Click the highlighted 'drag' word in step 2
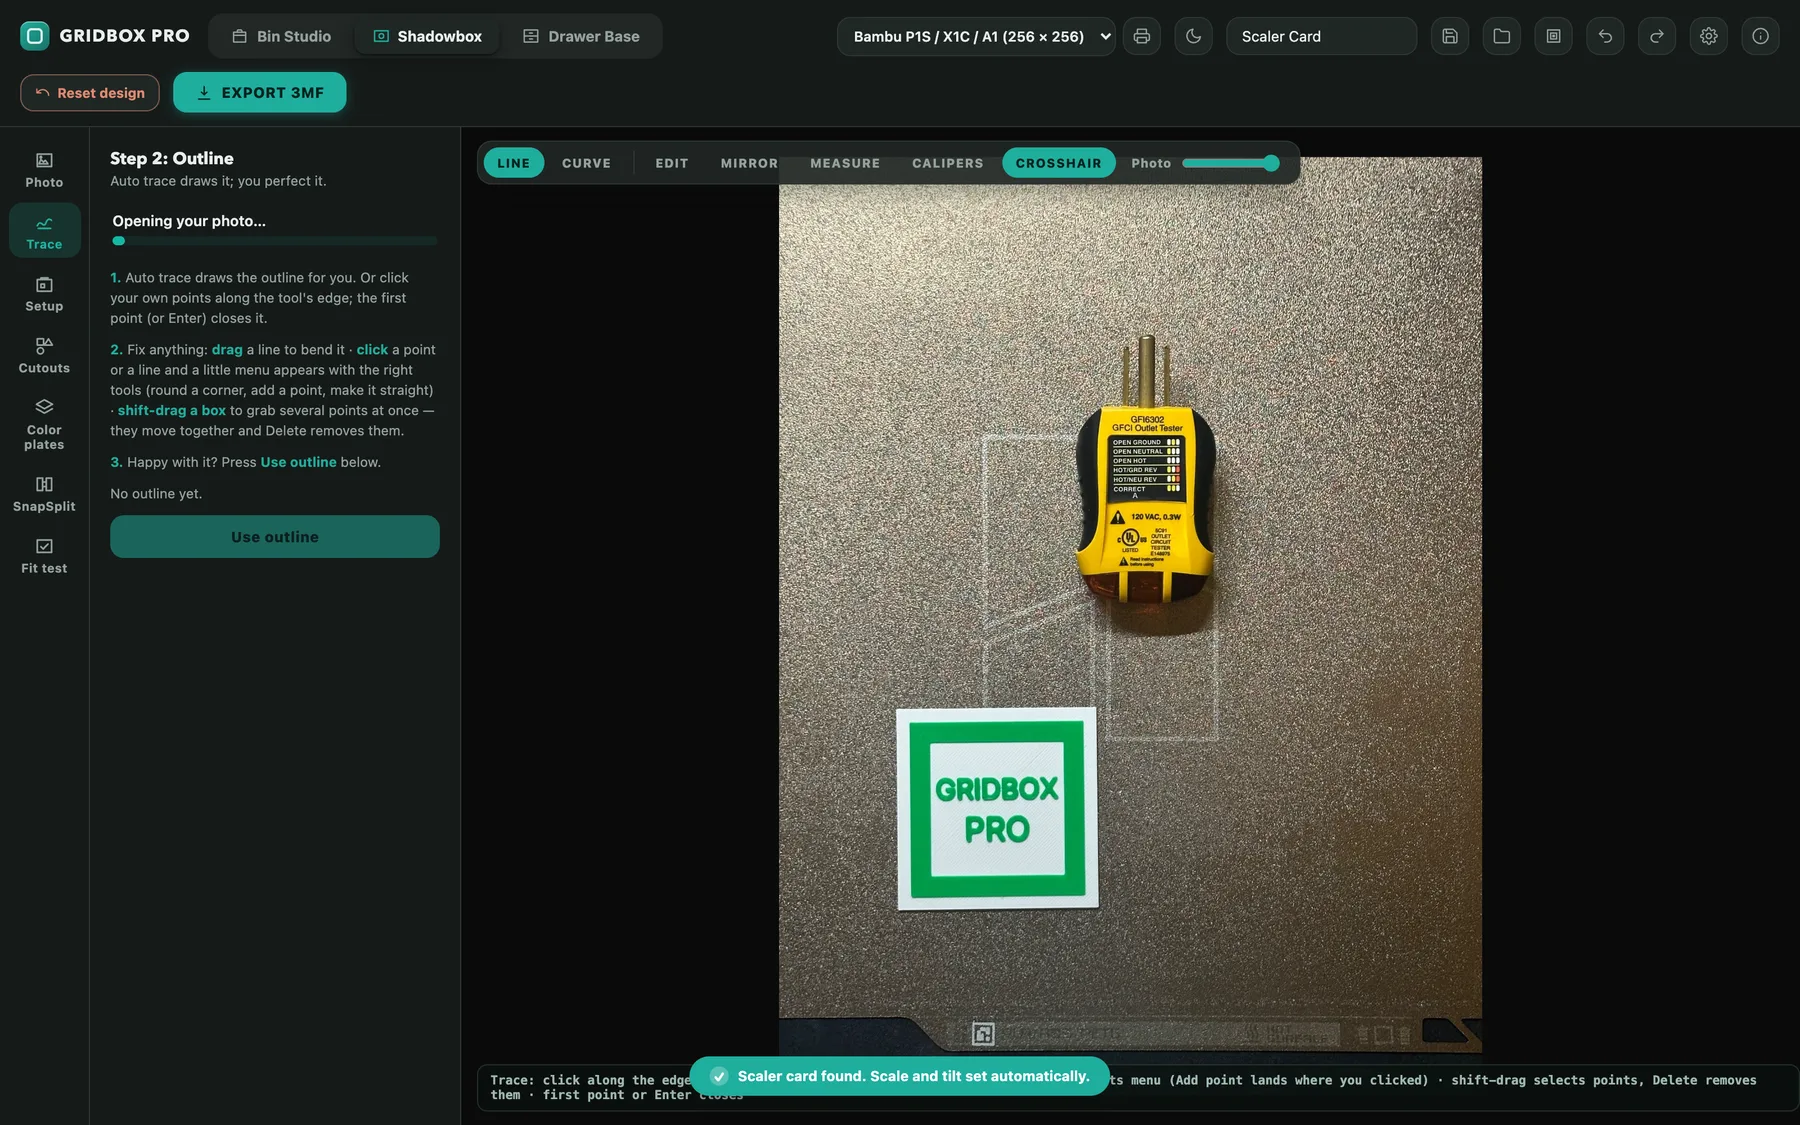 [x=227, y=350]
